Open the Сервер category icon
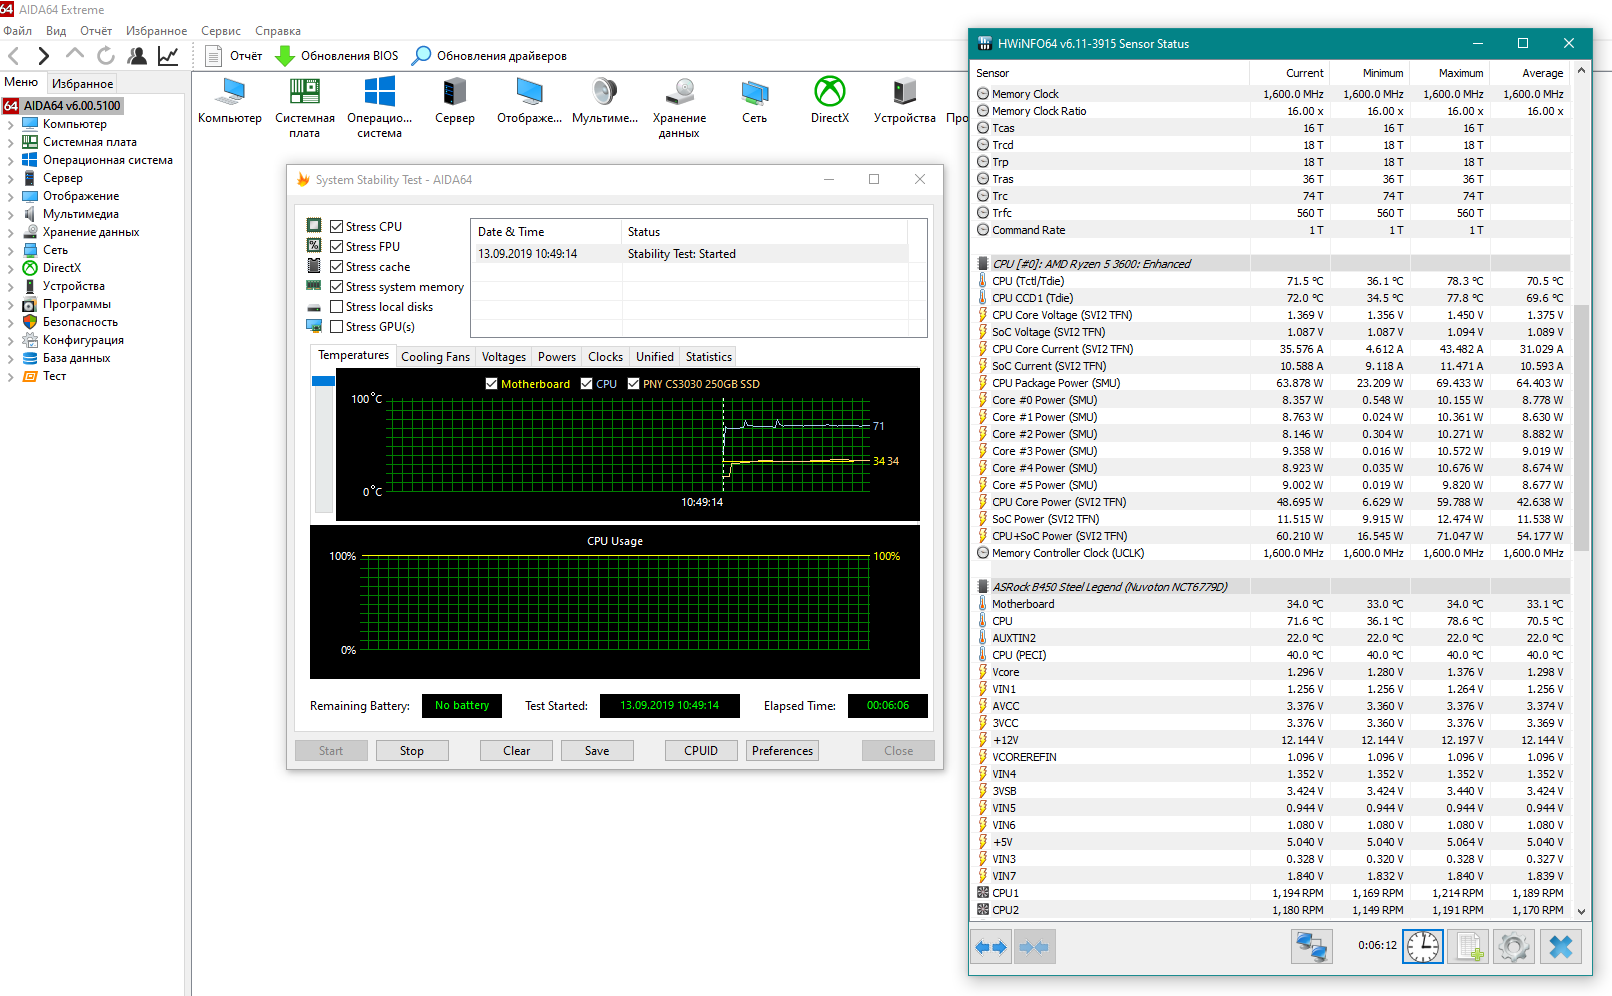Screen dimensions: 1612x996 click(x=455, y=101)
